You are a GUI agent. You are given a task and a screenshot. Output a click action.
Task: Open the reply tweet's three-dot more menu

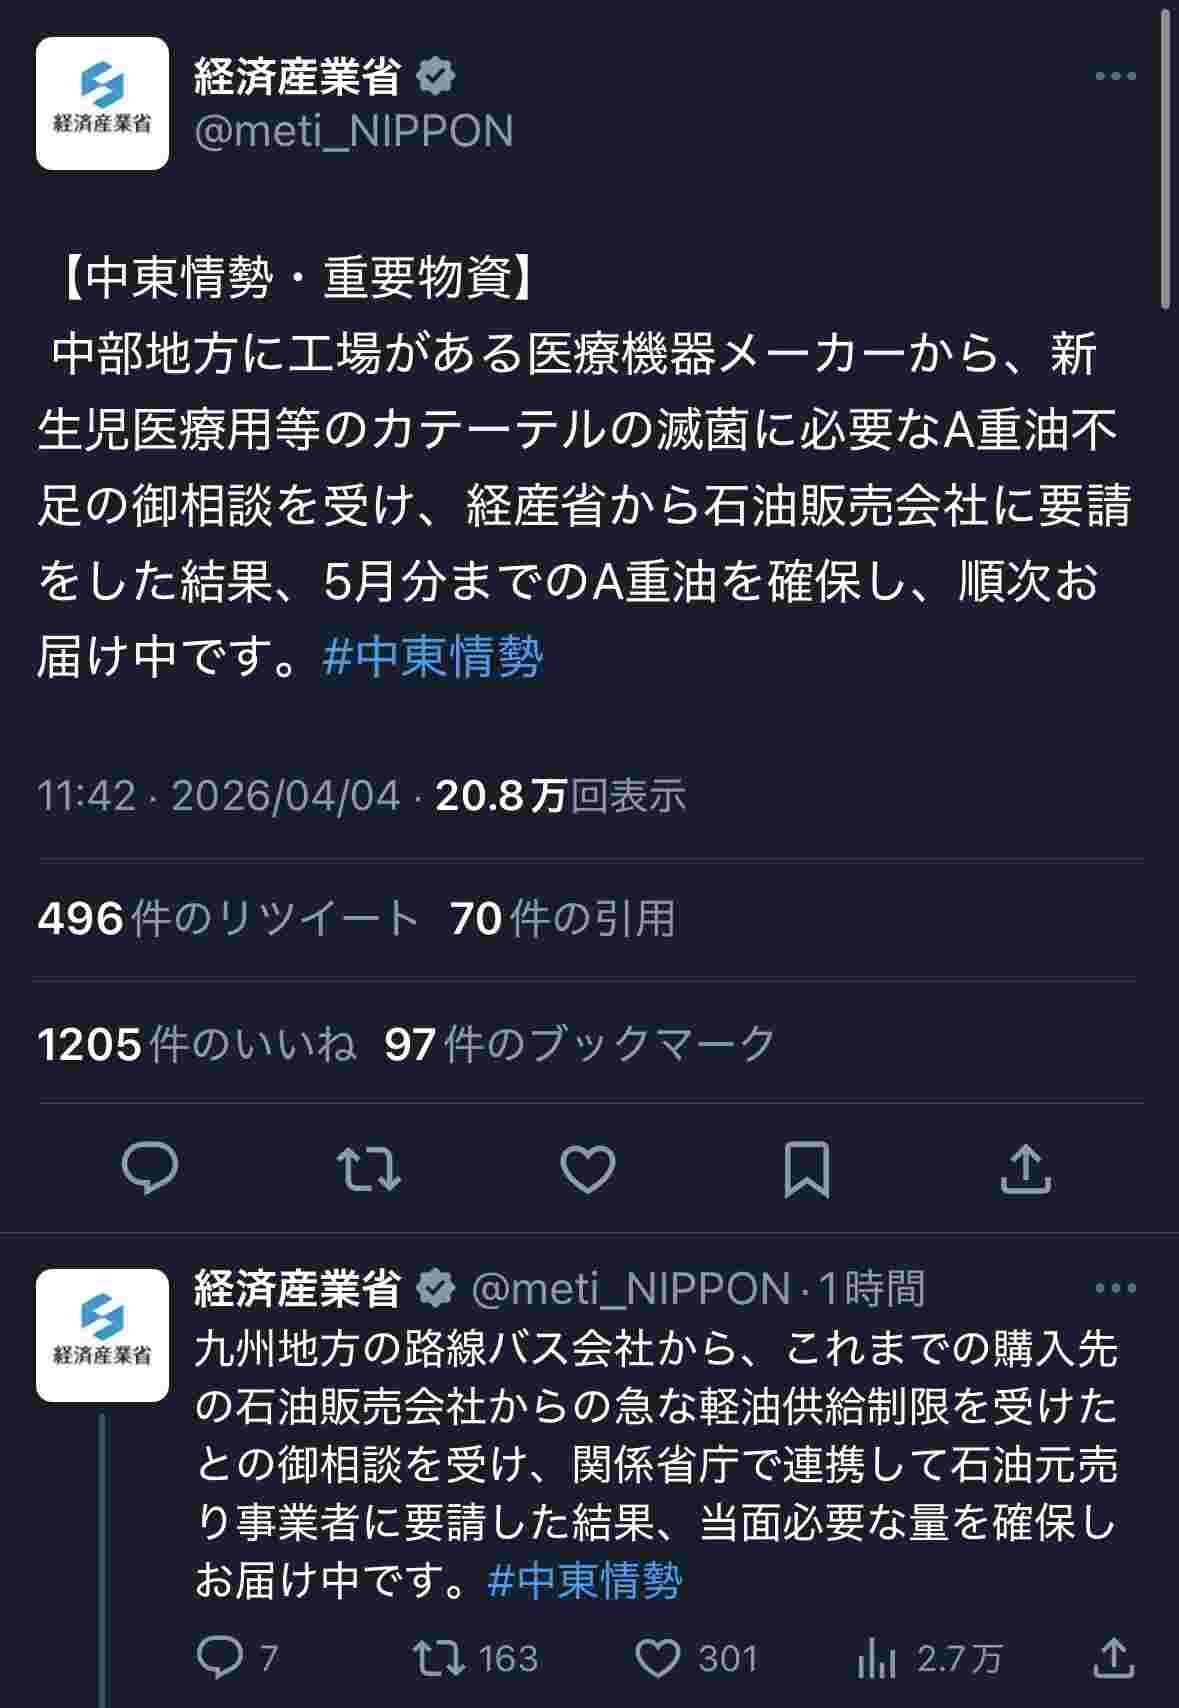(x=1115, y=1288)
